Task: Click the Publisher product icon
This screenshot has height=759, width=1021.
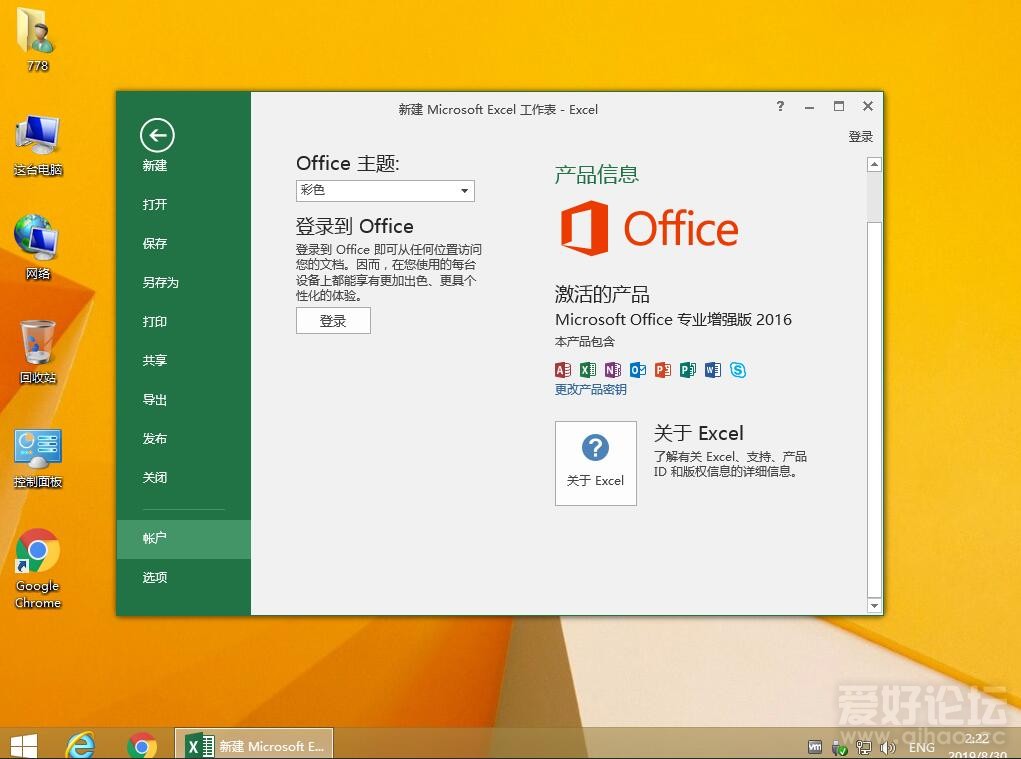Action: click(x=688, y=370)
